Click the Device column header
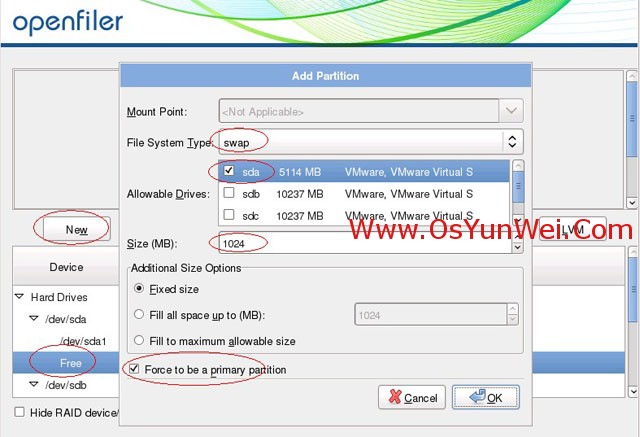640x437 pixels. (66, 267)
